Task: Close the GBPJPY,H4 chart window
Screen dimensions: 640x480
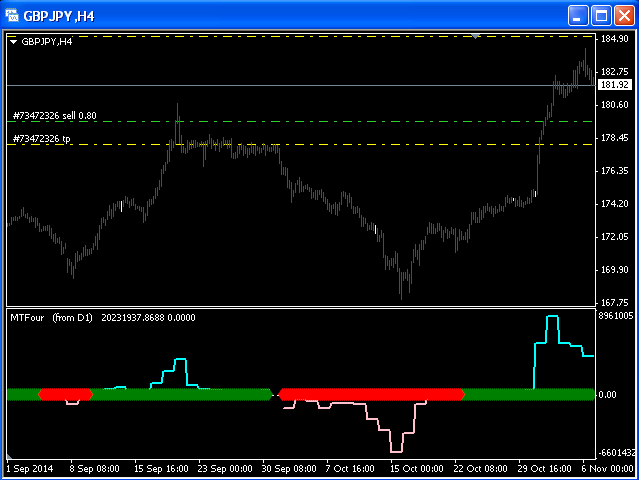Action: point(624,15)
